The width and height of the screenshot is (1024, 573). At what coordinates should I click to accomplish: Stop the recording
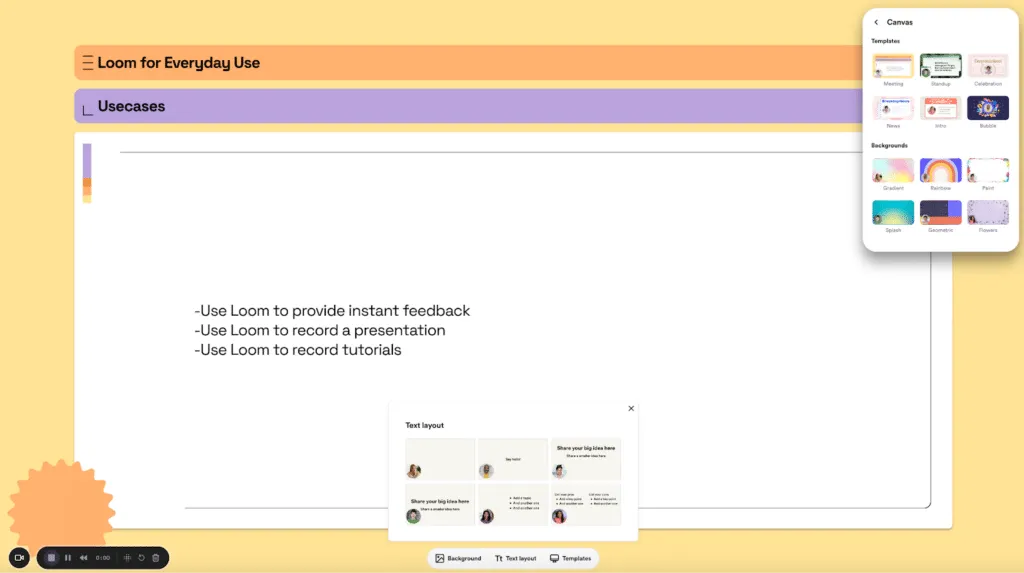click(52, 558)
